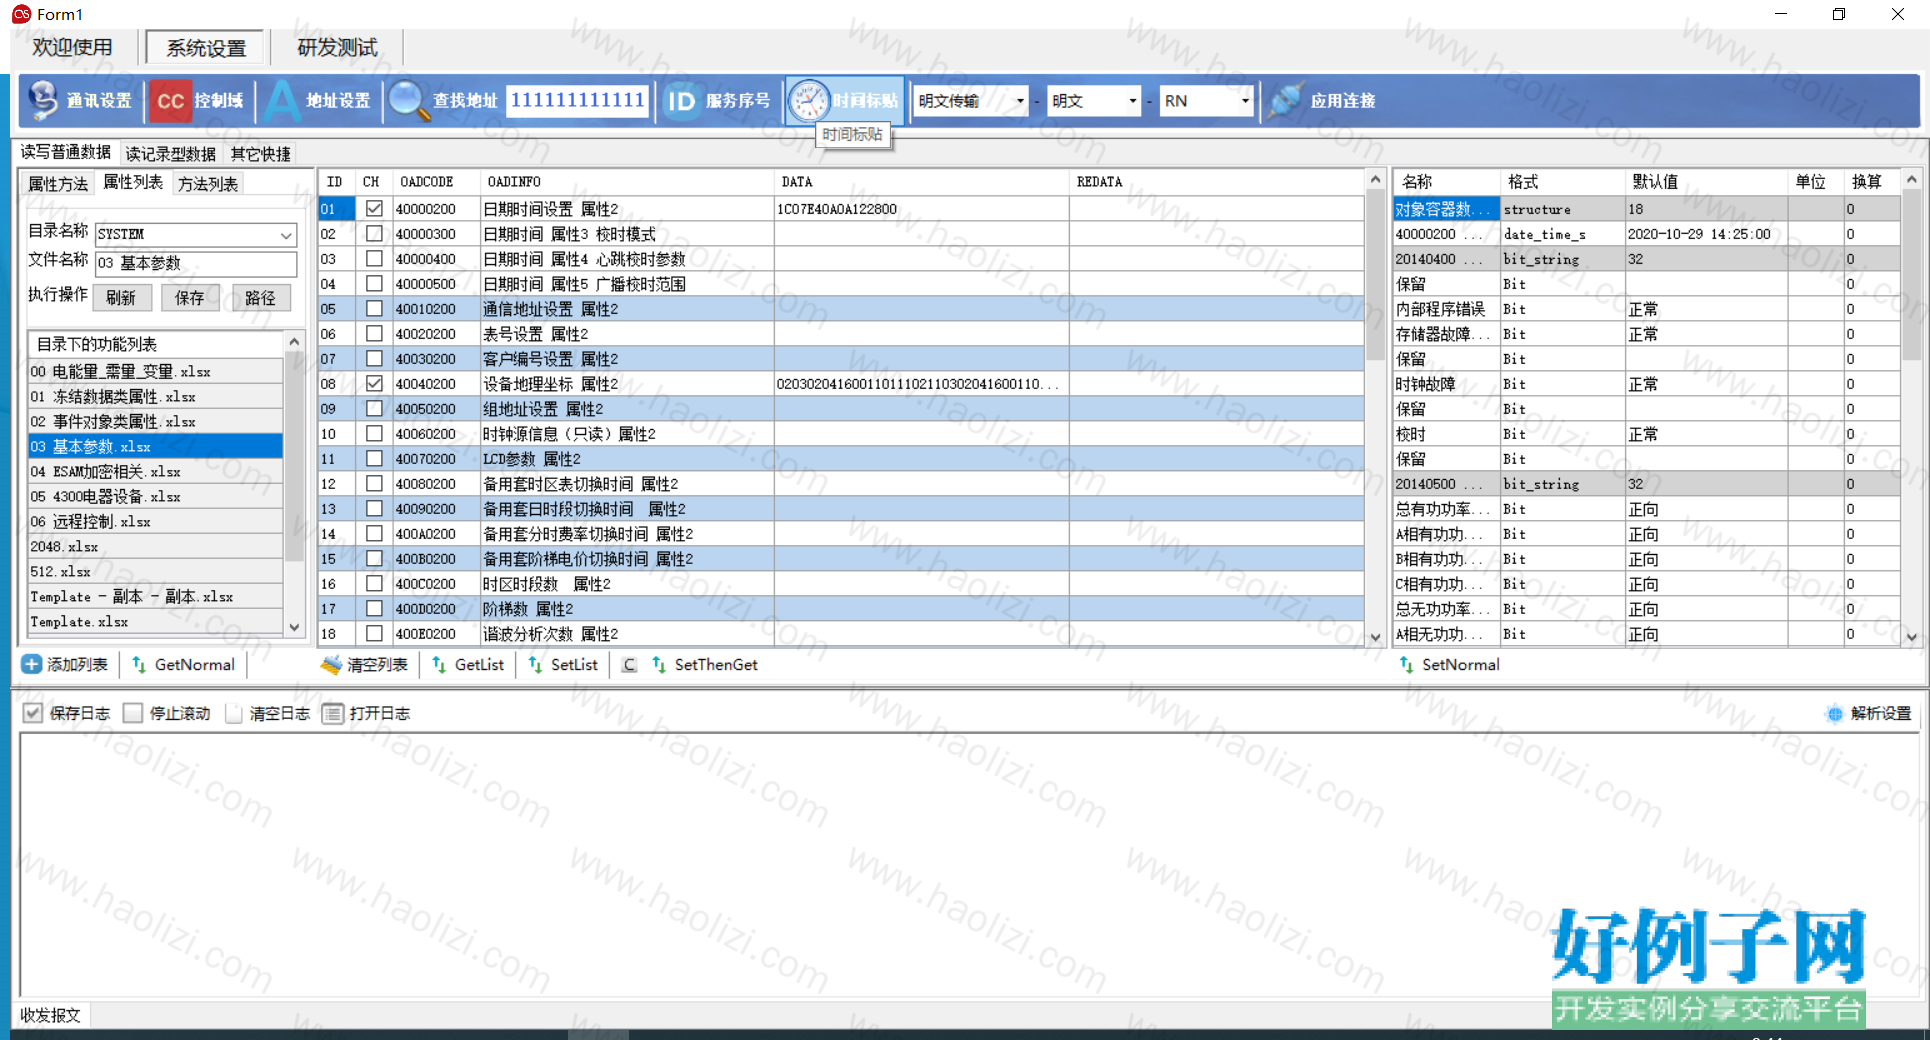Screen dimensions: 1930x1040
Task: Click the 内部程序错误 name cell
Action: pos(1447,309)
